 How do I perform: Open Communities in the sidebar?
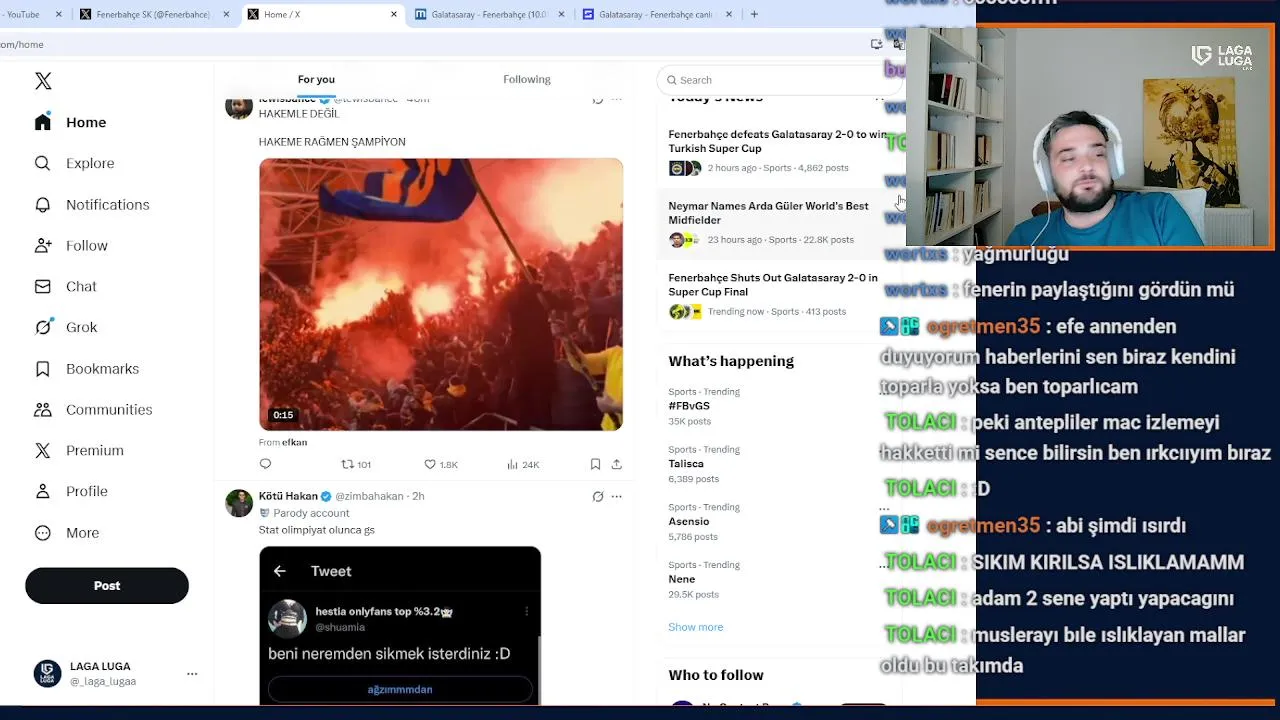point(92,409)
